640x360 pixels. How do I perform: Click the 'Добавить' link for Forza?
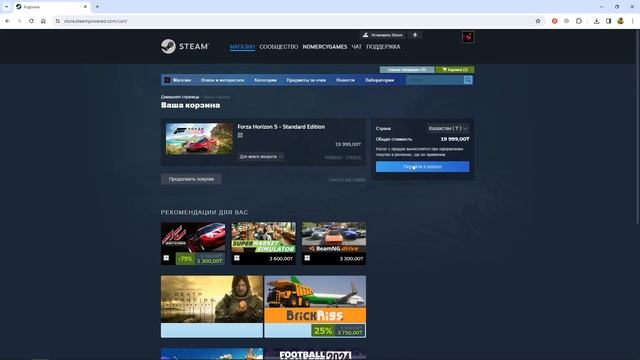(x=333, y=157)
